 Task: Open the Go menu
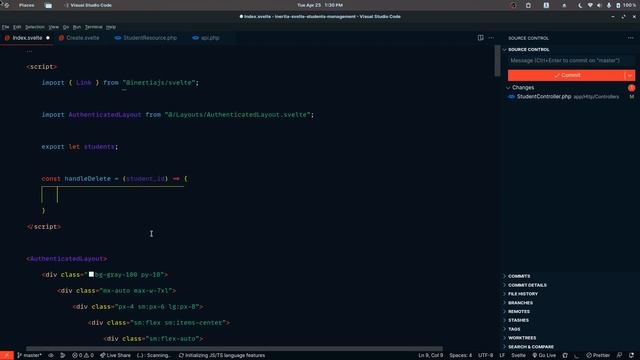[66, 27]
